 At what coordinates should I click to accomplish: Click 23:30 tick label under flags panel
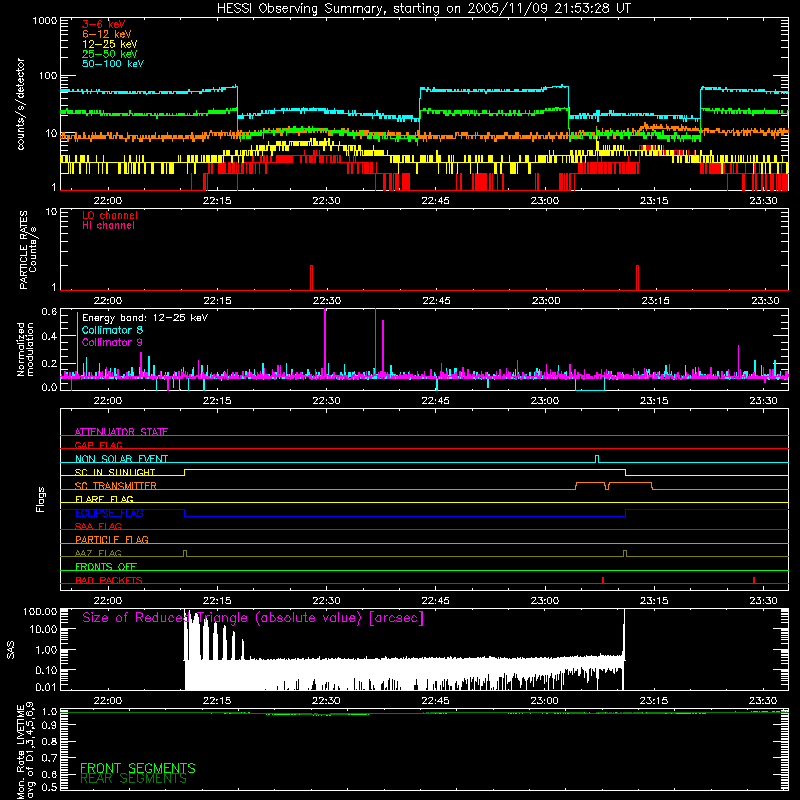tap(763, 601)
